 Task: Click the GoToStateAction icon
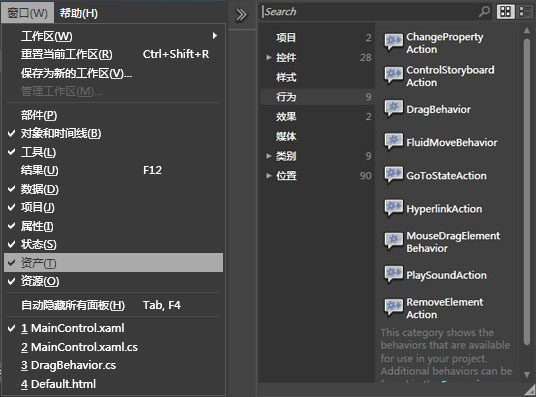click(393, 175)
